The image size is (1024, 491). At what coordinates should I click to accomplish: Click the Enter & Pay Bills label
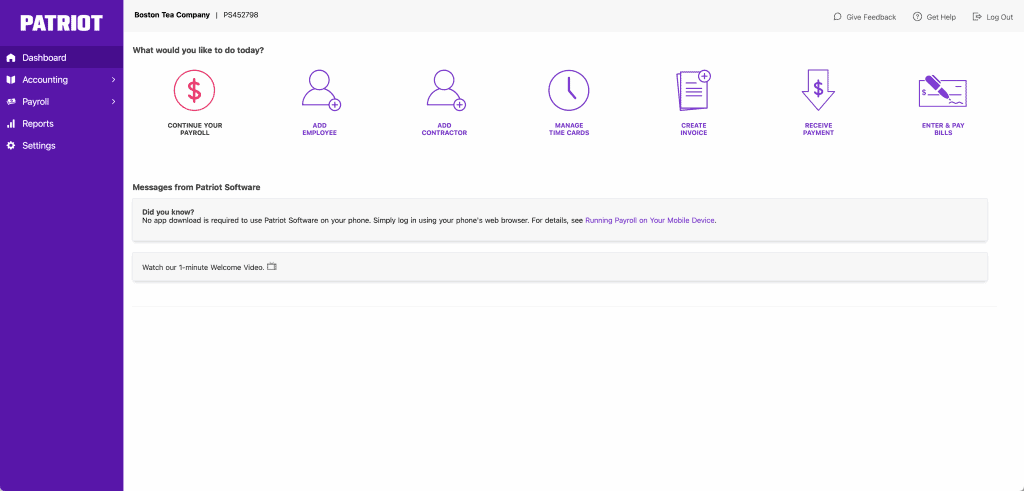[943, 129]
